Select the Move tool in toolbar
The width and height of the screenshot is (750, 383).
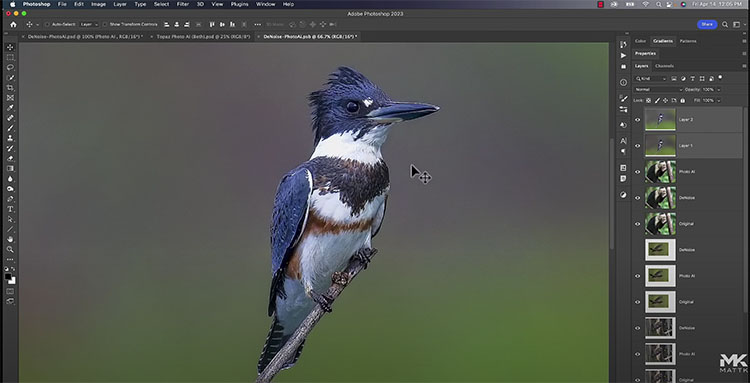(x=10, y=47)
